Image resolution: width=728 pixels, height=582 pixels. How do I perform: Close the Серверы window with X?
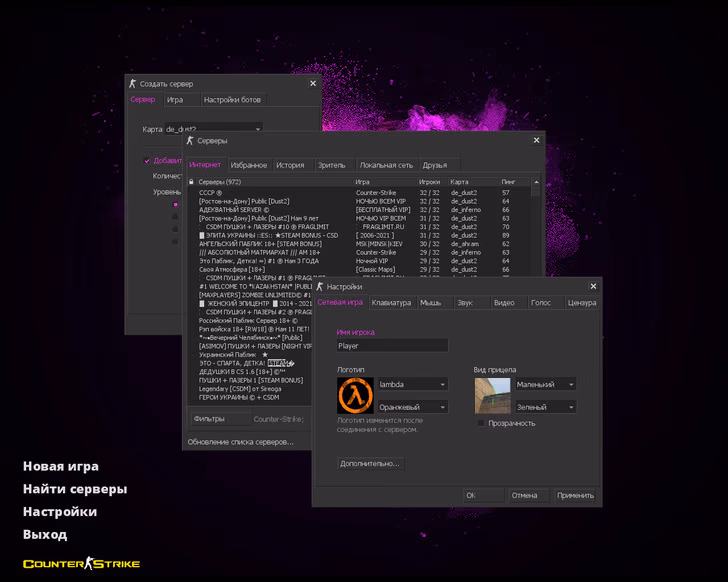[536, 141]
